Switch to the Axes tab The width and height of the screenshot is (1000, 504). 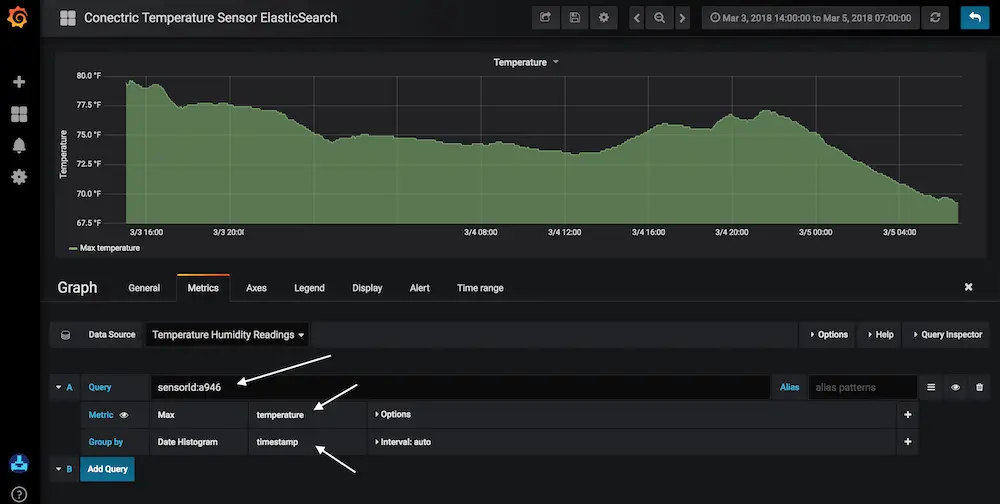click(x=256, y=288)
